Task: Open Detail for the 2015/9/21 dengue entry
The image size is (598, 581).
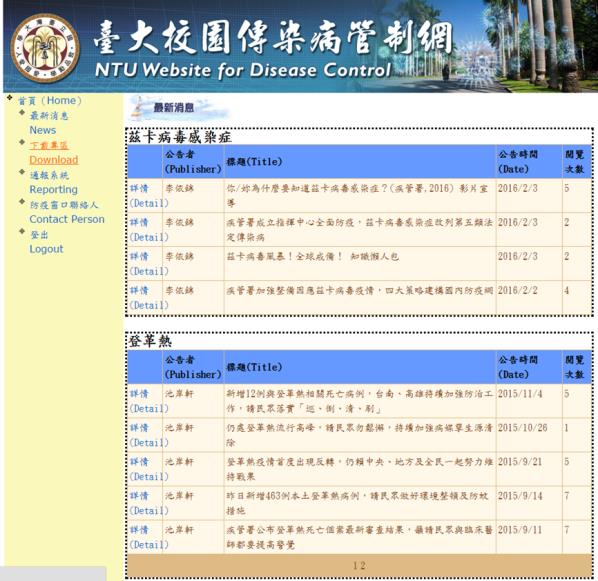Action: (x=148, y=469)
